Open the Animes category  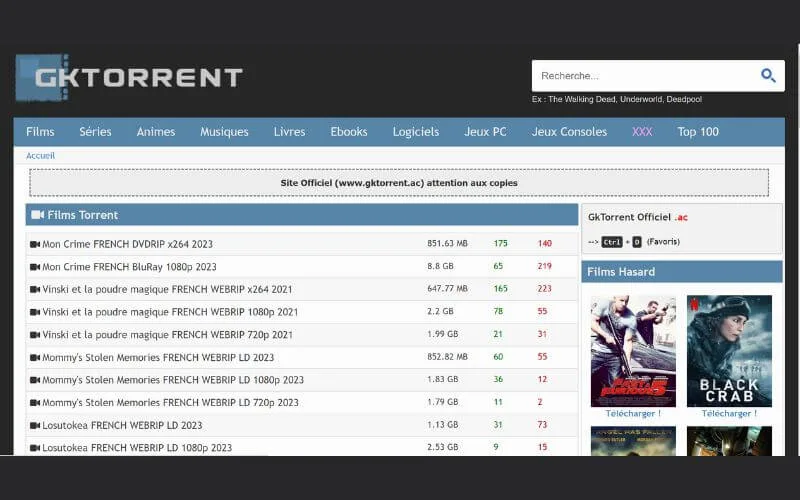click(156, 132)
